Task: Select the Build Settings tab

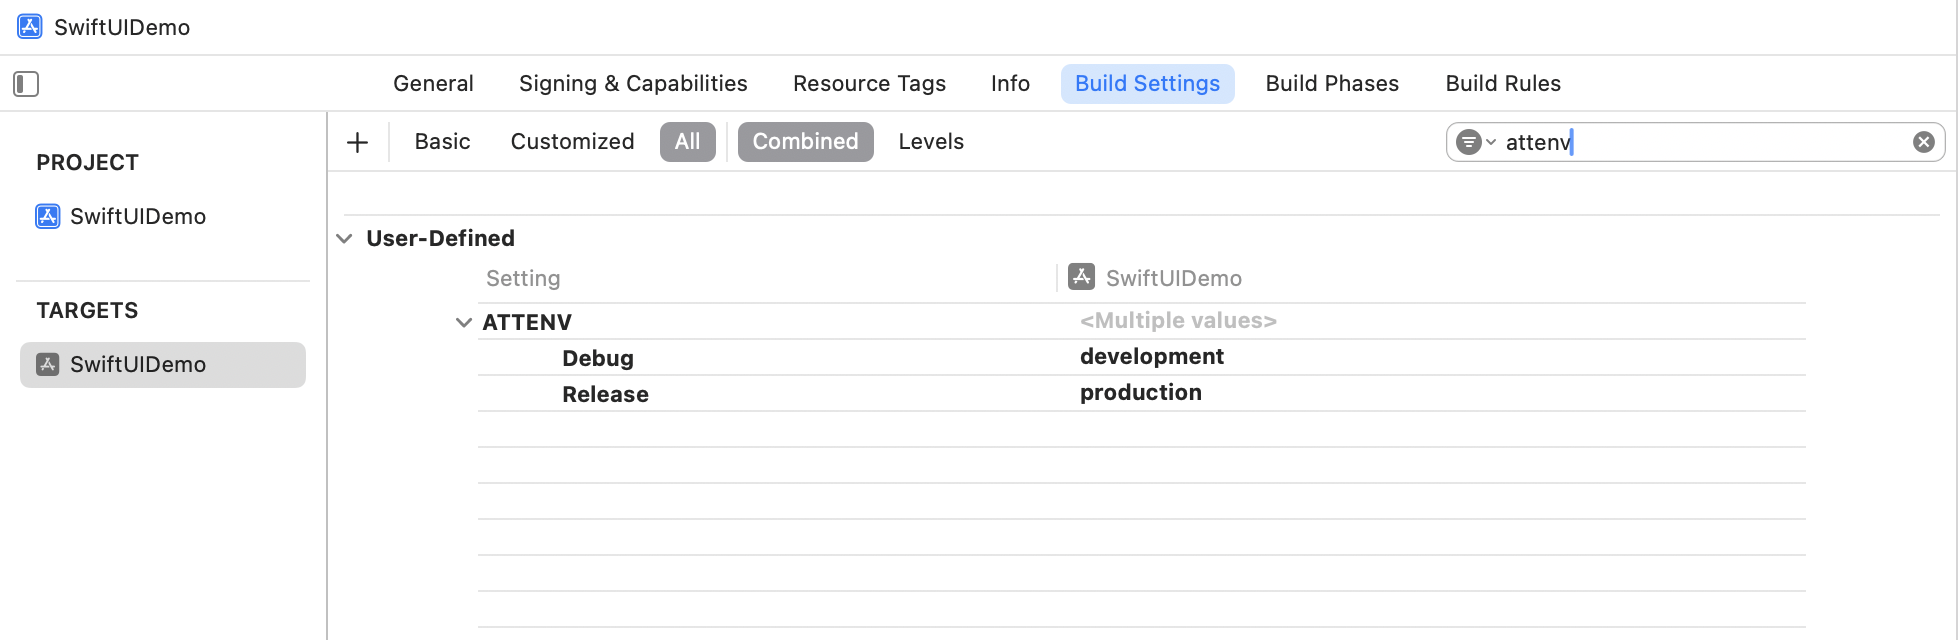Action: (1147, 84)
